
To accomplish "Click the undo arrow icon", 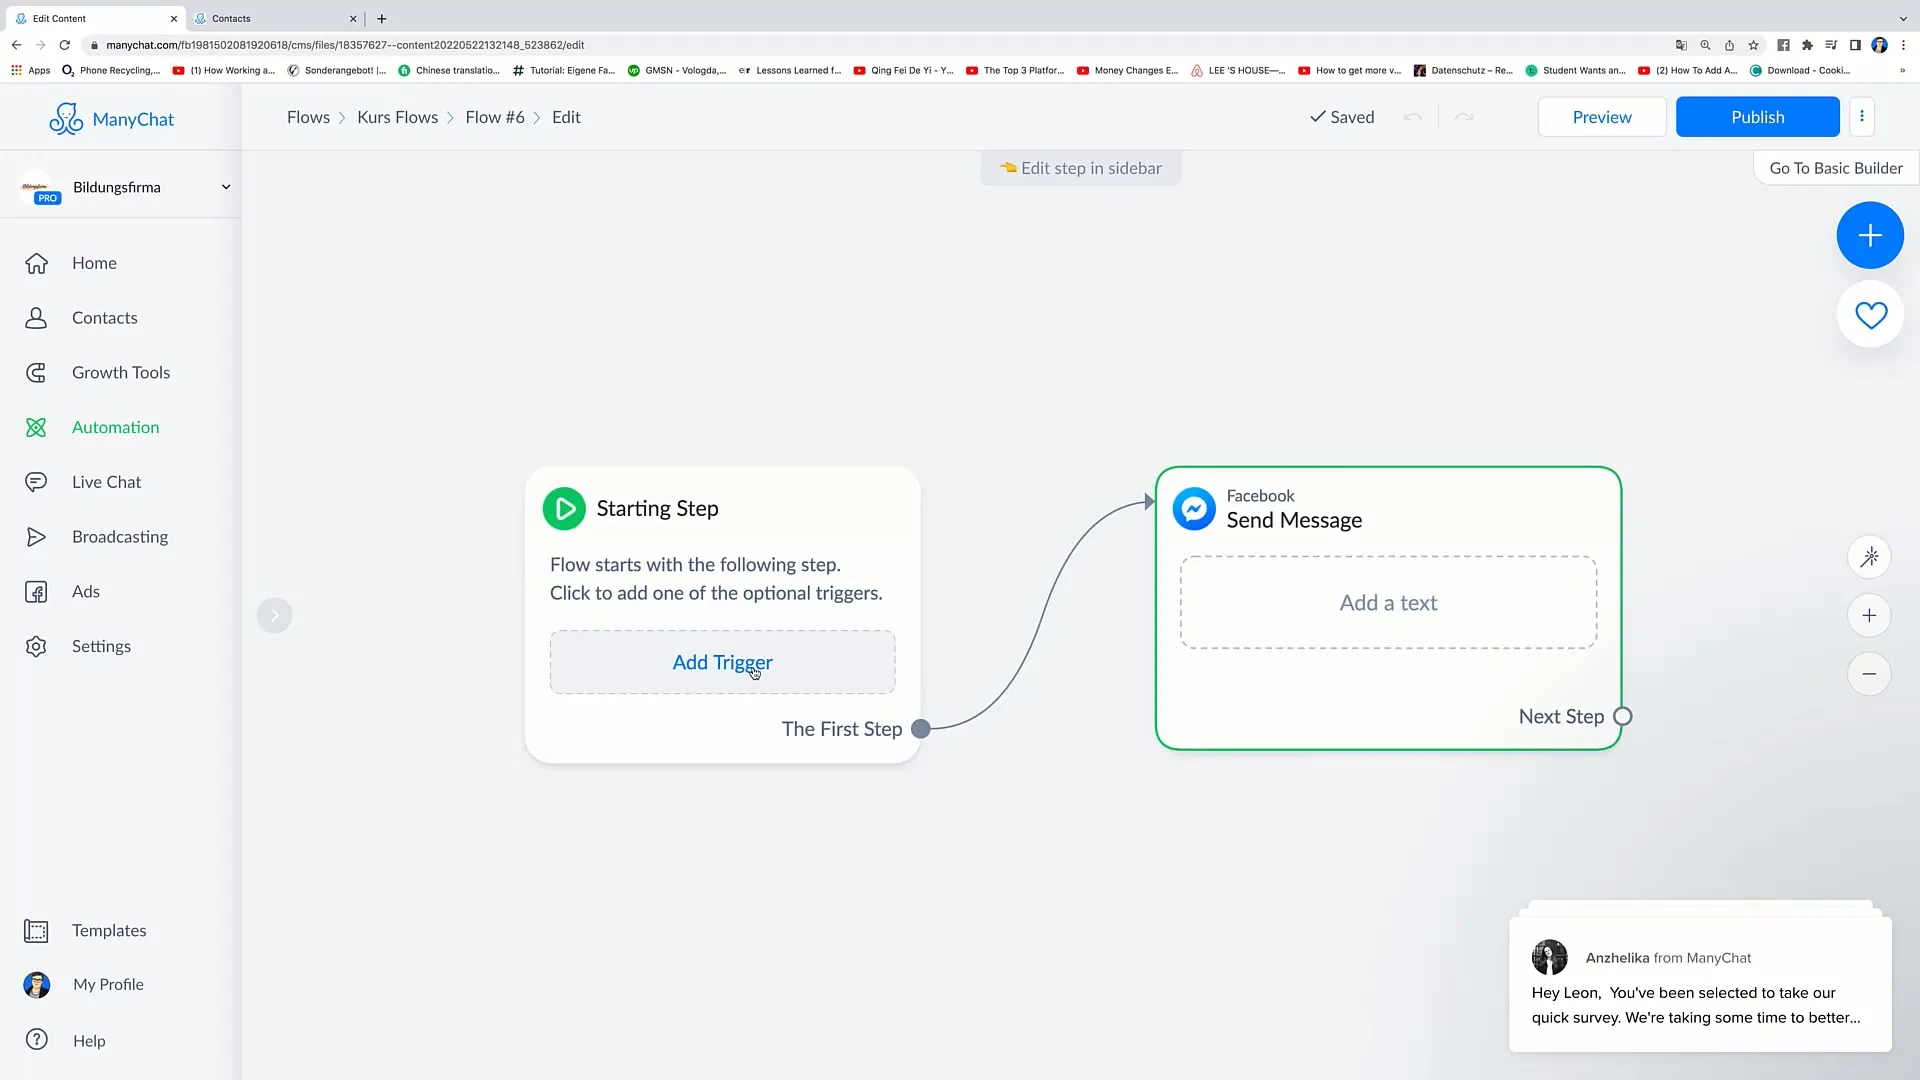I will click(x=1412, y=117).
